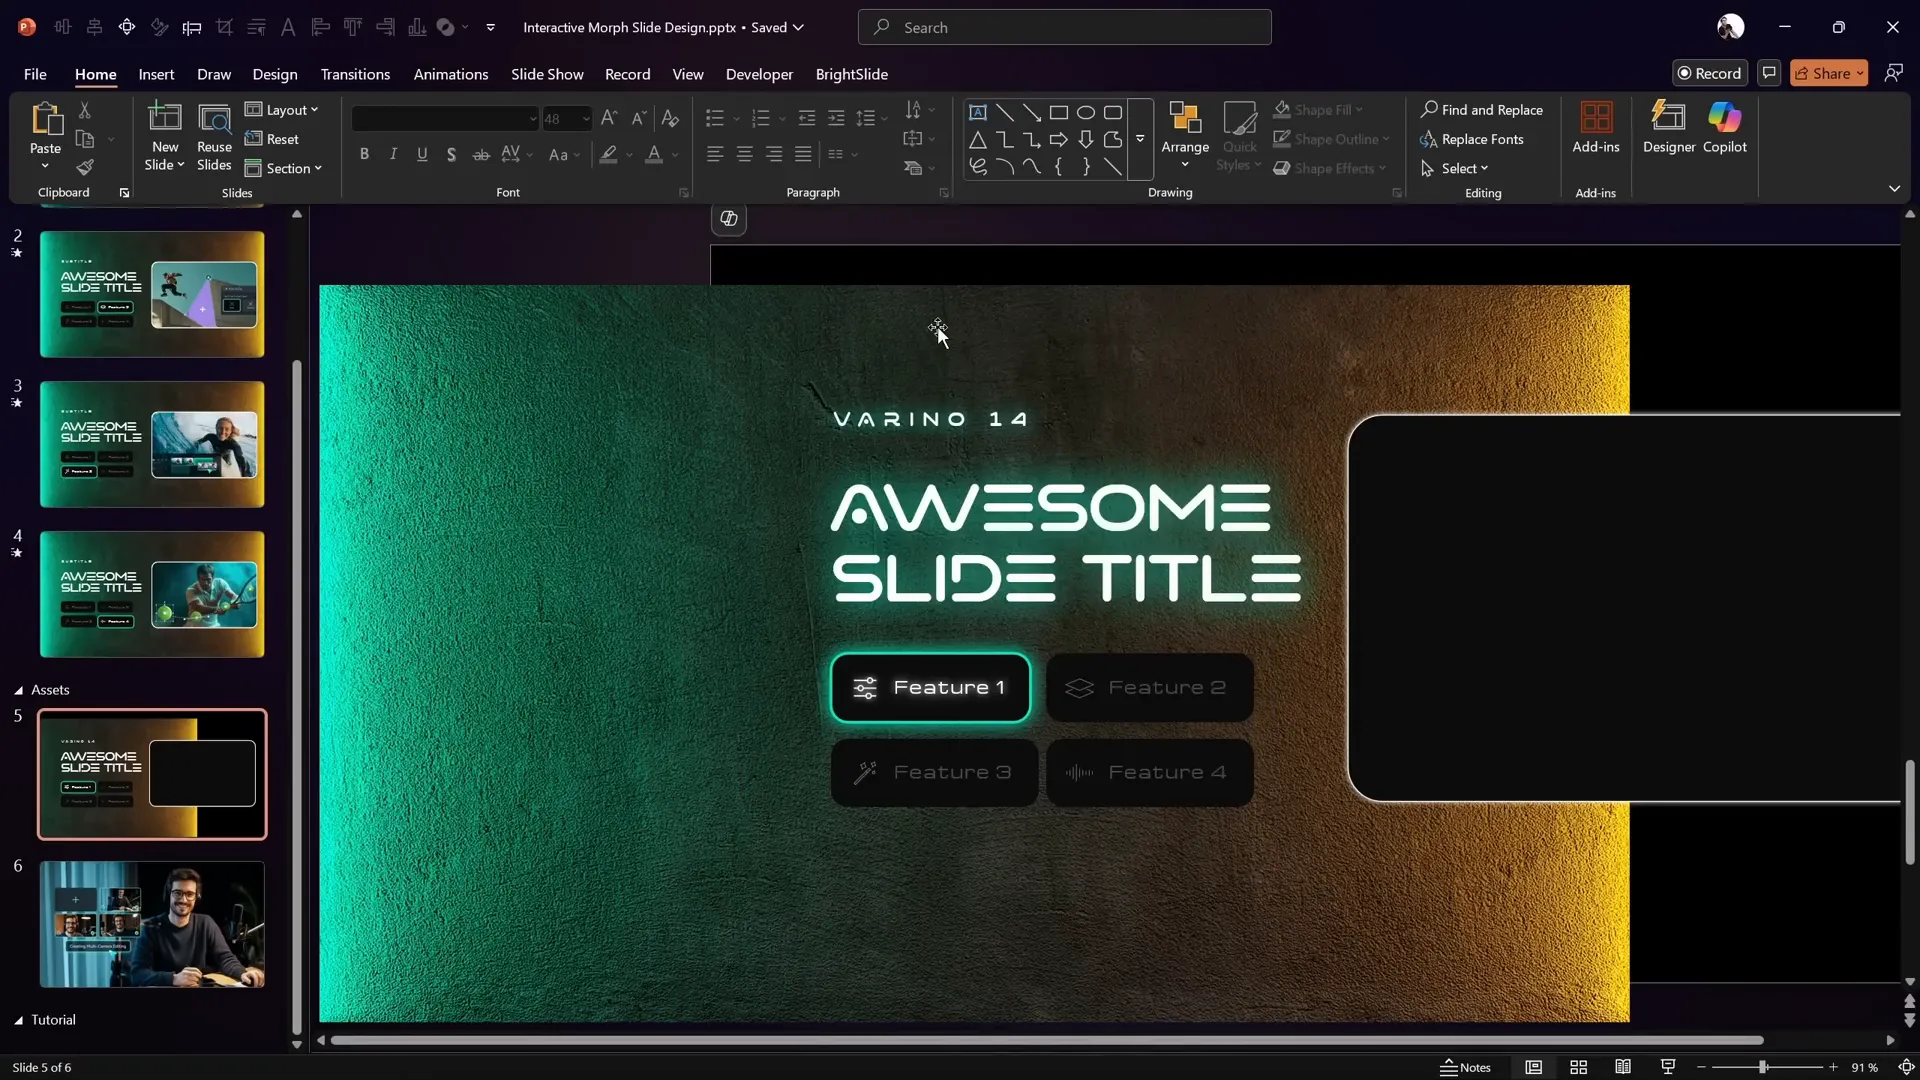This screenshot has width=1920, height=1080.
Task: Switch to the BrightSlide tab
Action: point(851,74)
